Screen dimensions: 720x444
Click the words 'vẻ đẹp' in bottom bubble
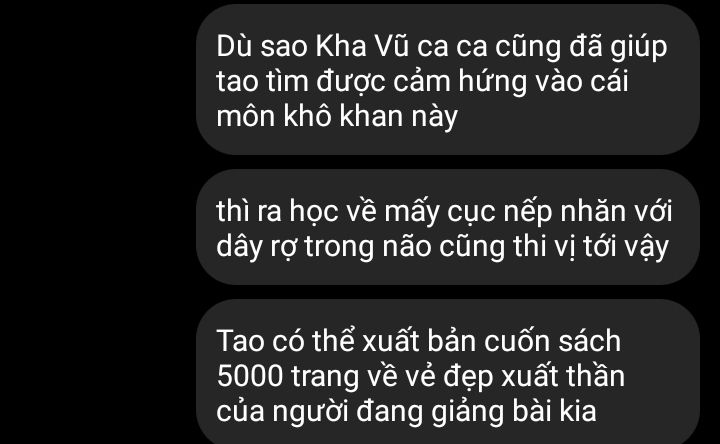tap(441, 377)
